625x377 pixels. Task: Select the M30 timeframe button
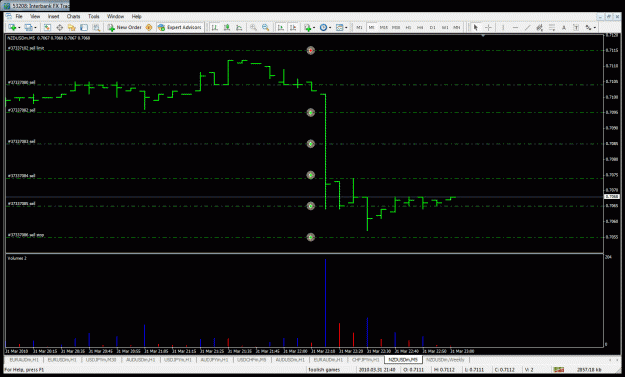396,27
